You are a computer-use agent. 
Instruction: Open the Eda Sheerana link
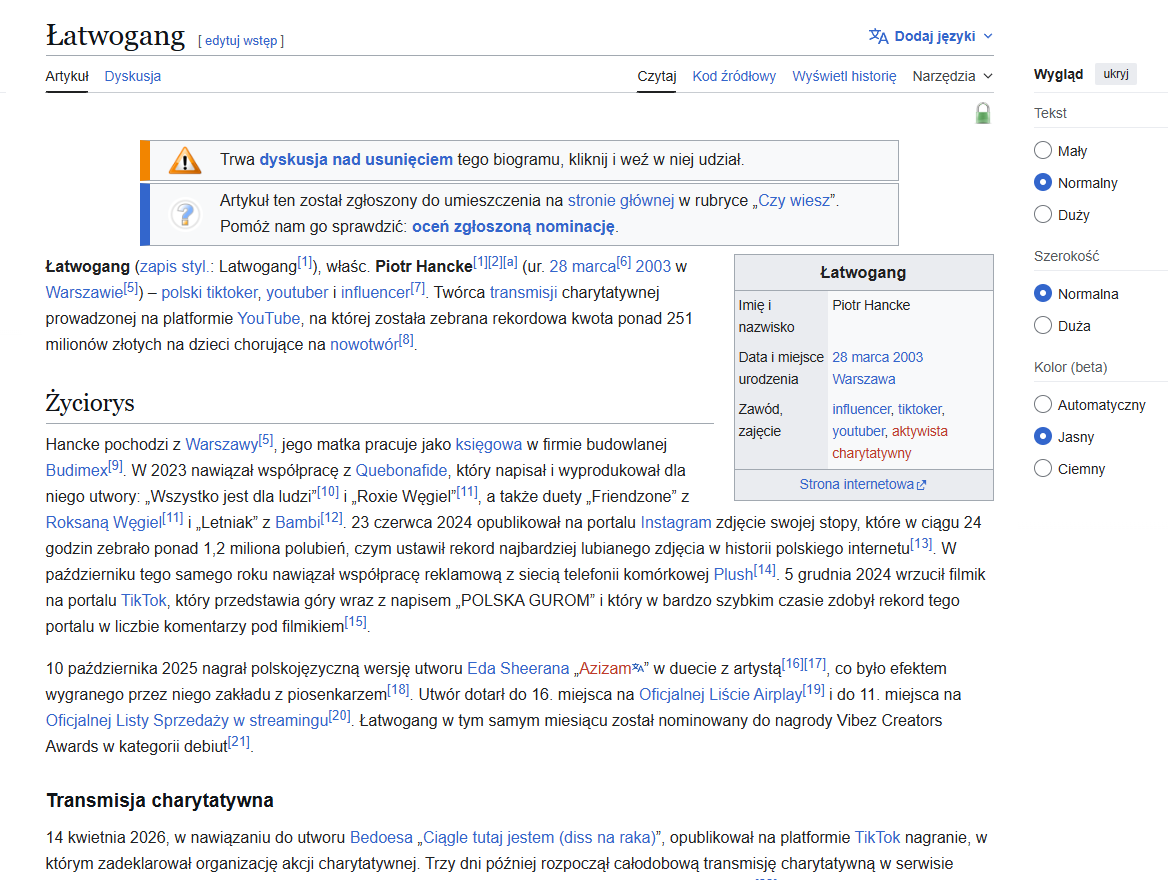tap(518, 668)
